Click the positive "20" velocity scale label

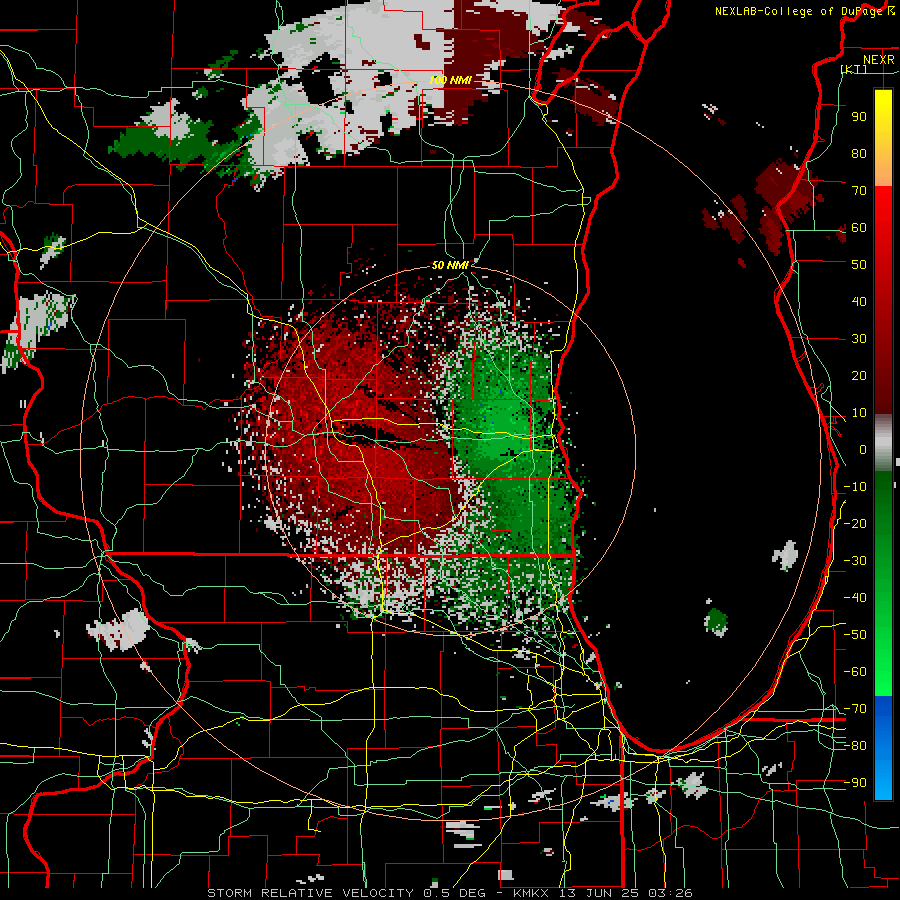click(x=859, y=375)
